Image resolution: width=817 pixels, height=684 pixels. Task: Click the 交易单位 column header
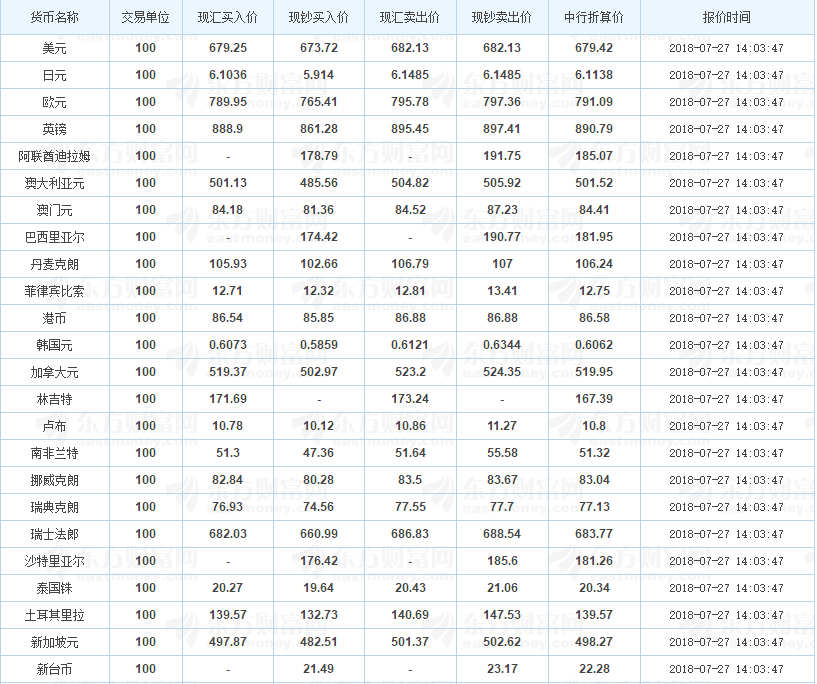coord(145,18)
